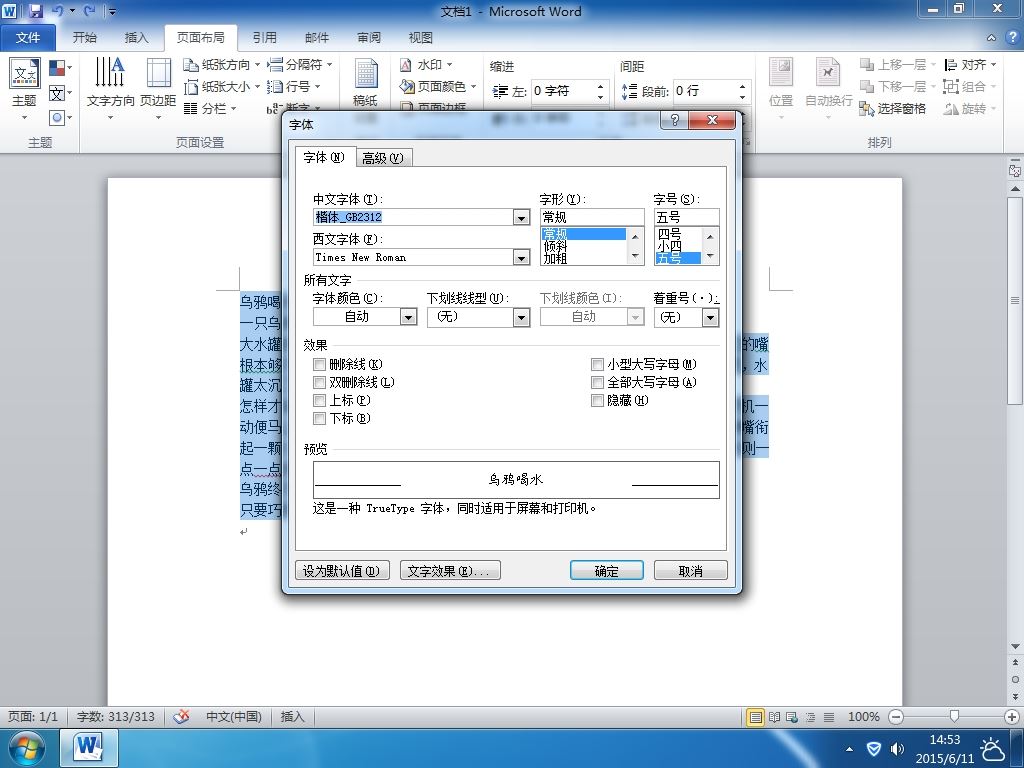1024x768 pixels.
Task: Click Wrap Text (自动换行) icon
Action: [x=828, y=89]
